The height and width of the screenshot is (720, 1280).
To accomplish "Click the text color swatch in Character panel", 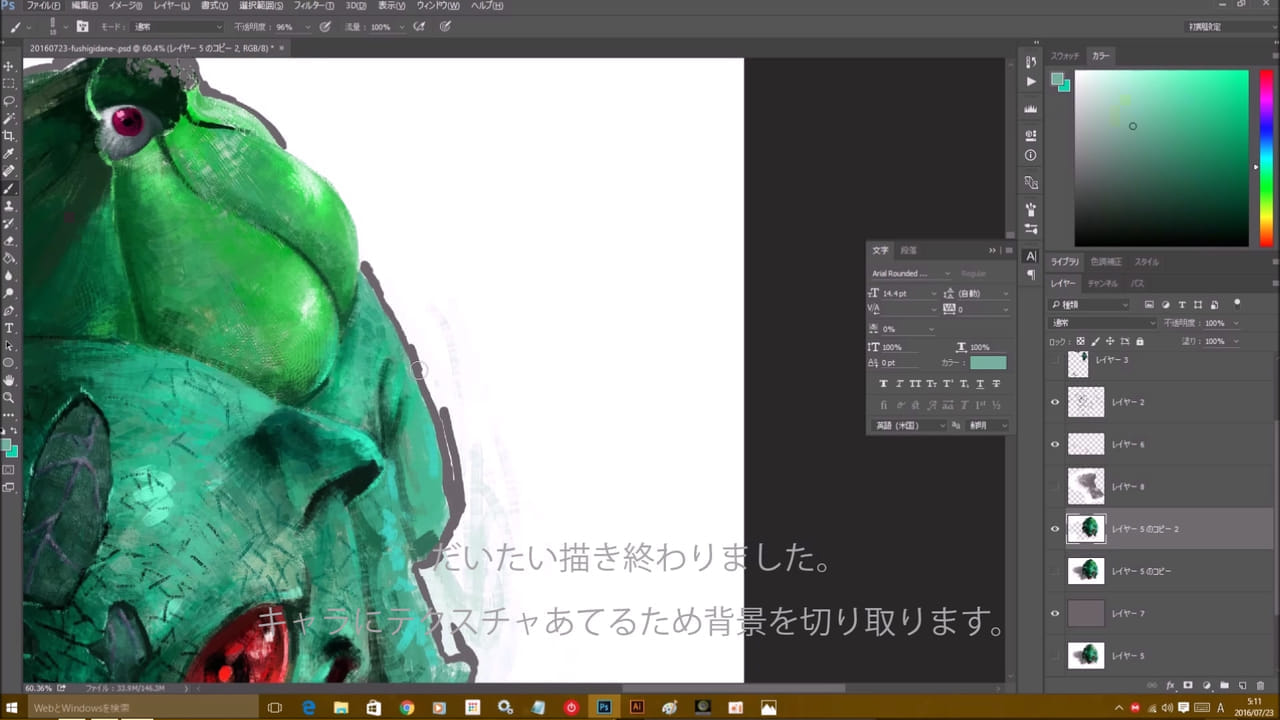I will [x=988, y=363].
